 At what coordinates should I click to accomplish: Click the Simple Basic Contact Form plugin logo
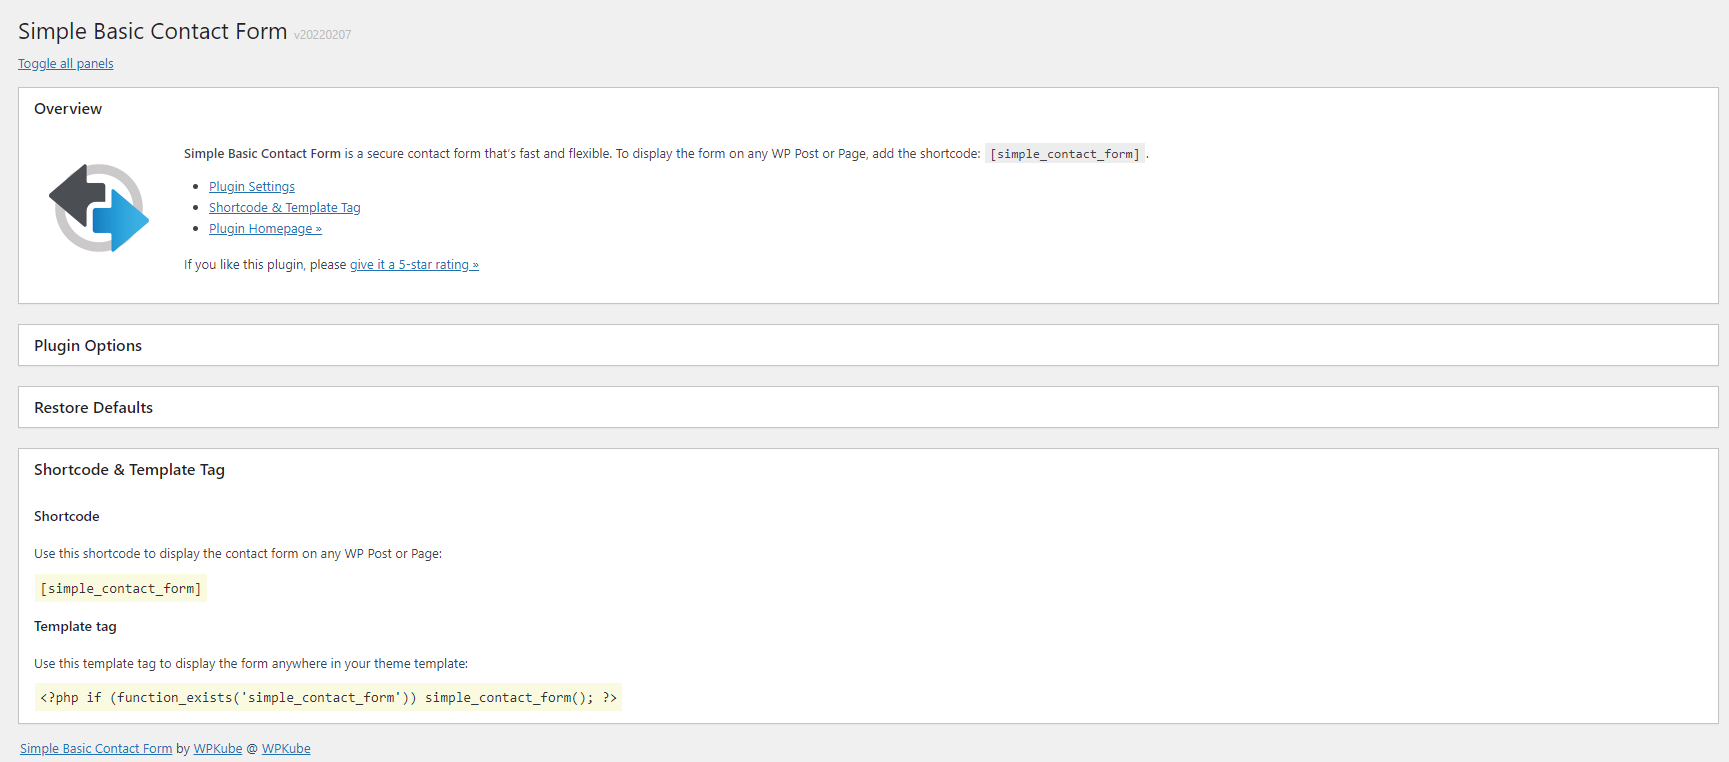coord(99,208)
